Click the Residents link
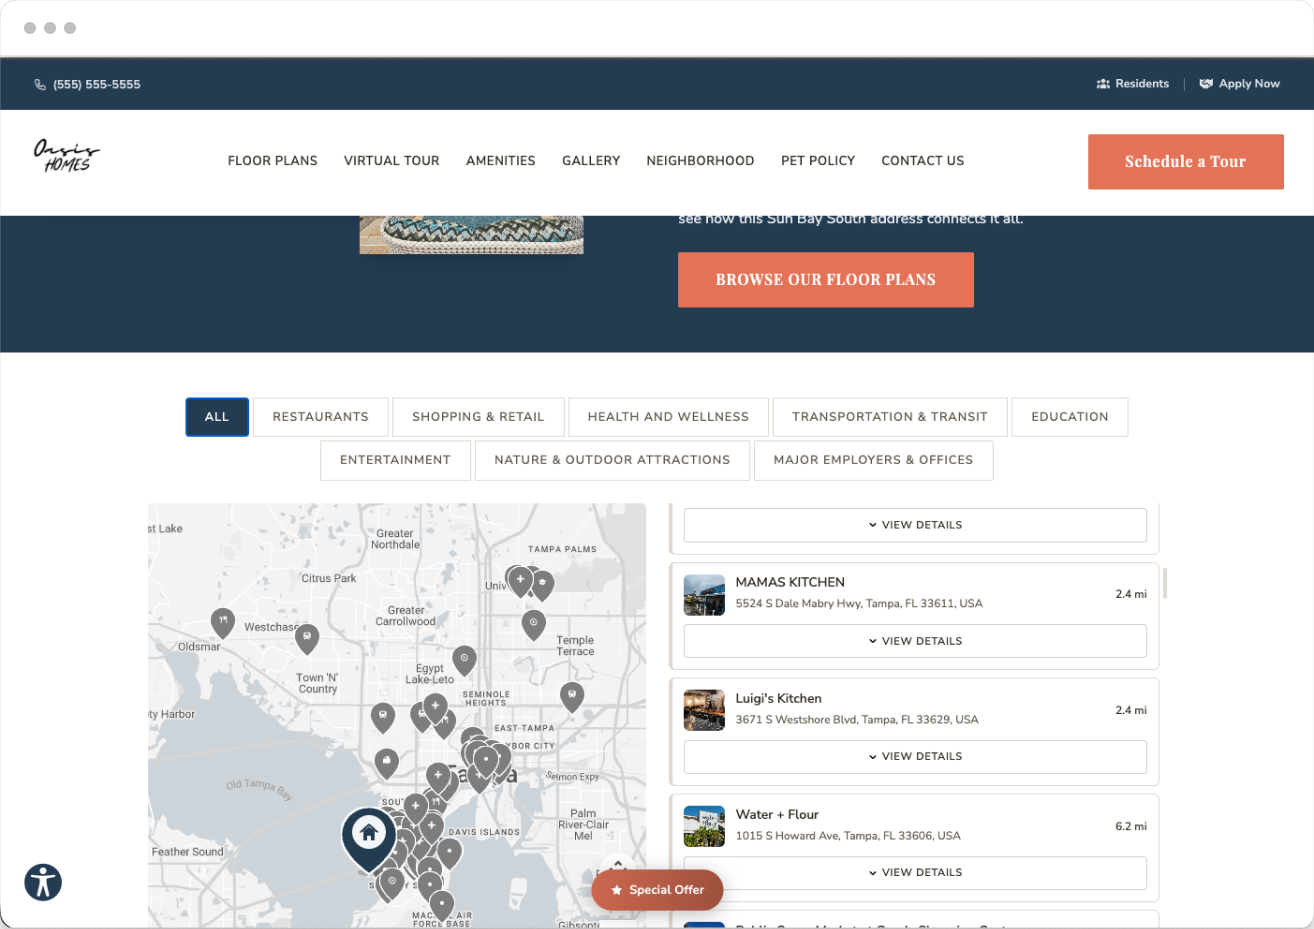Screen dimensions: 1314x929 (x=1133, y=84)
